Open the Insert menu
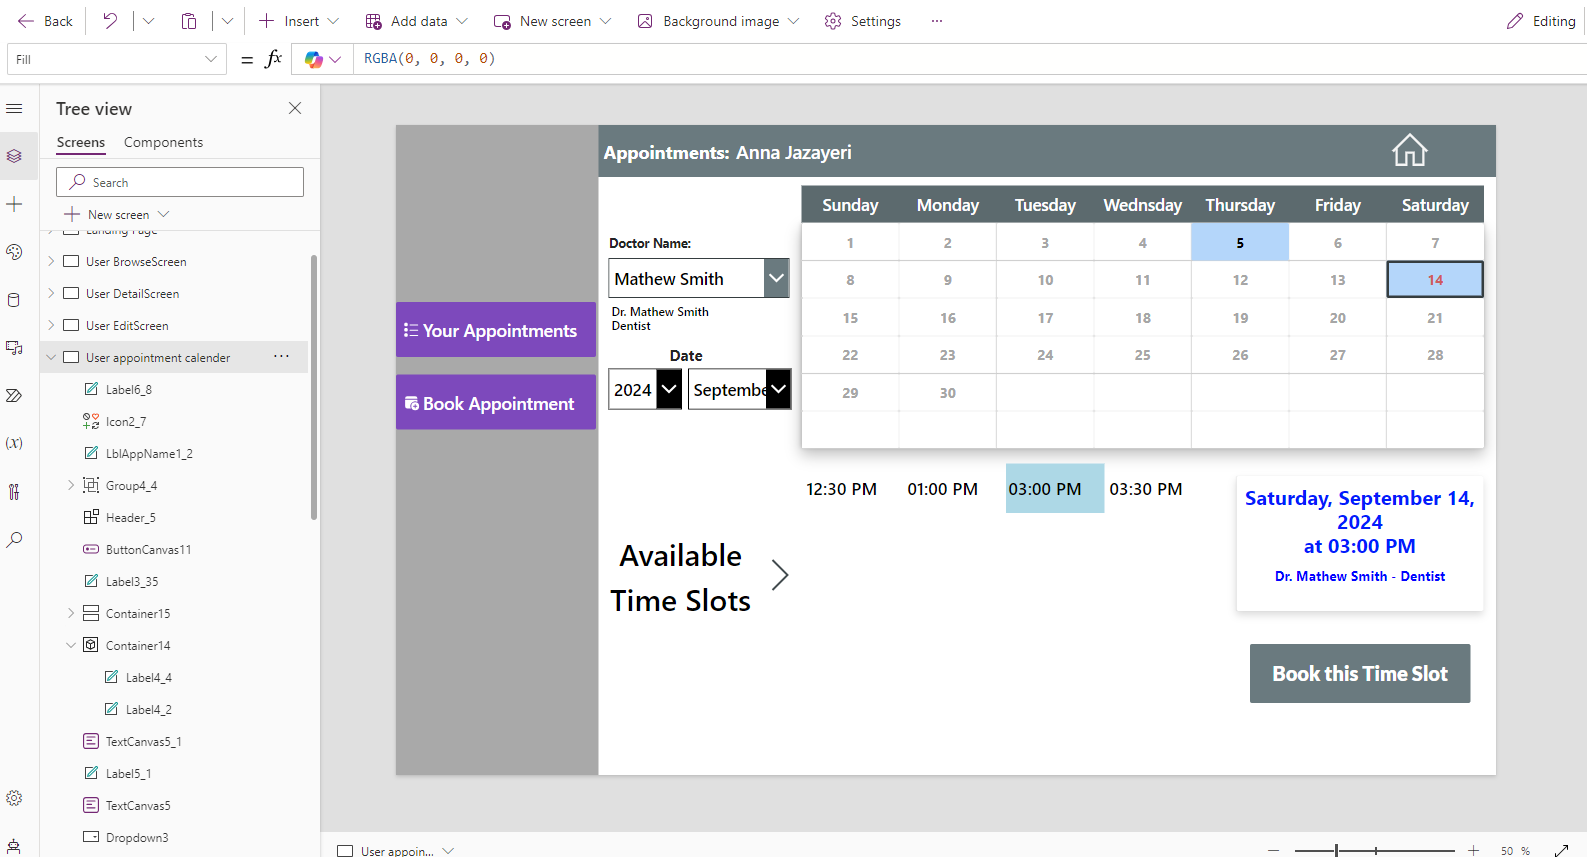 (x=300, y=21)
